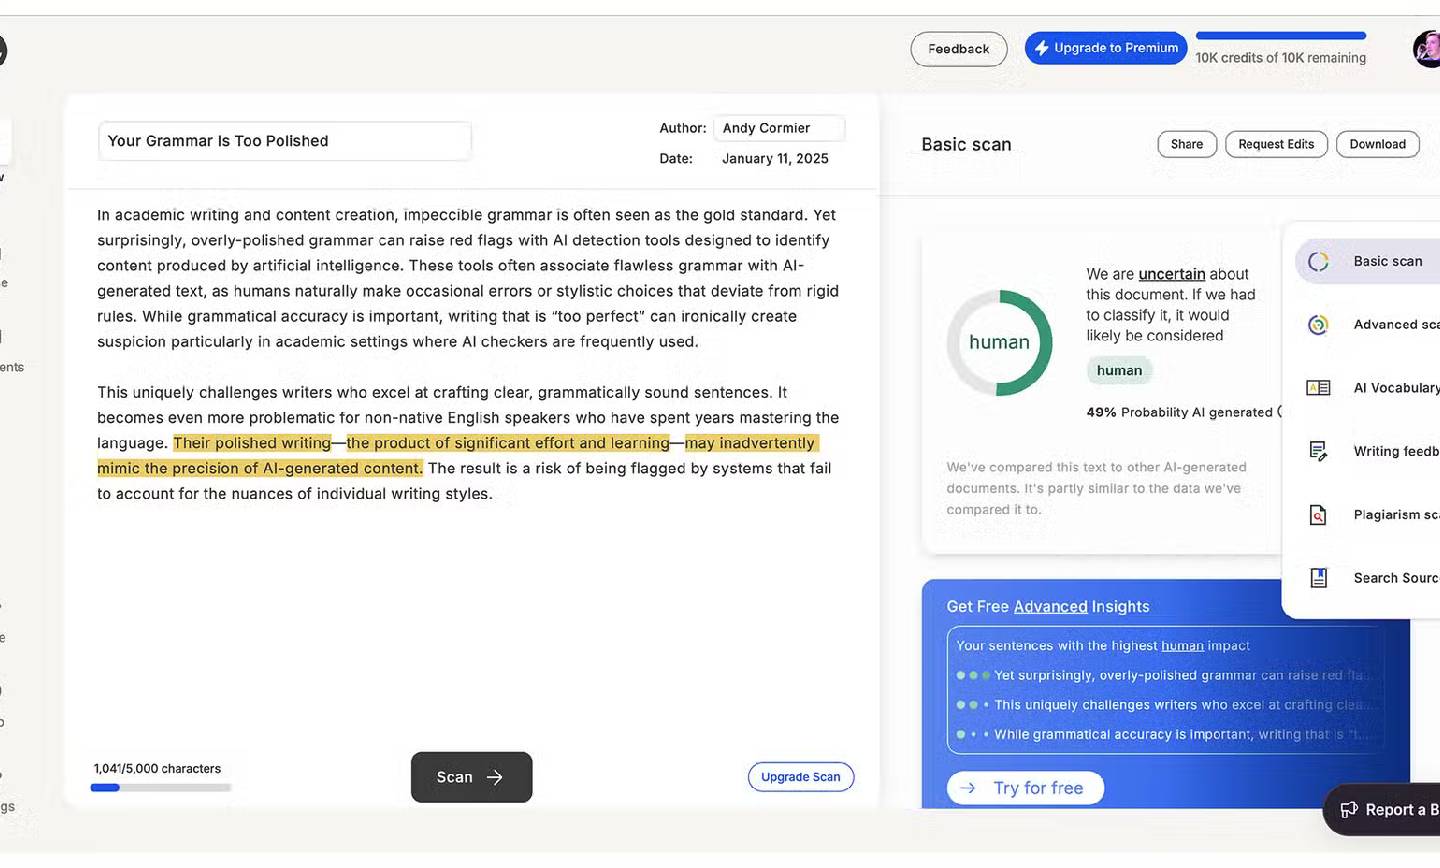Click the Share button
The height and width of the screenshot is (868, 1440).
(1187, 144)
